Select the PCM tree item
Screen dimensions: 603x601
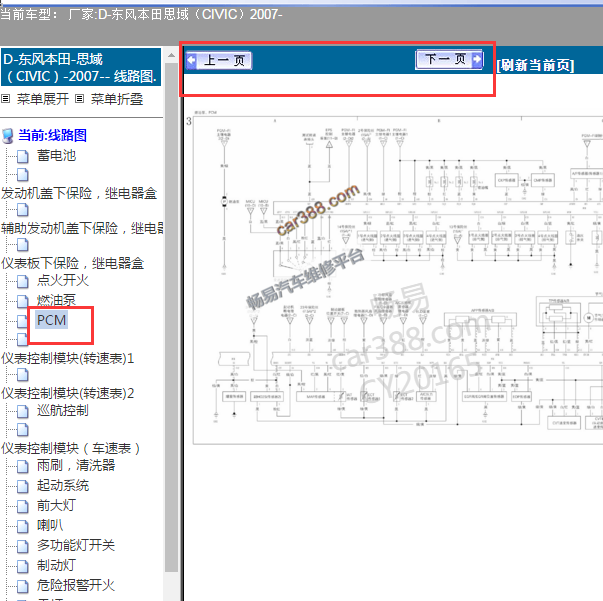coord(52,320)
